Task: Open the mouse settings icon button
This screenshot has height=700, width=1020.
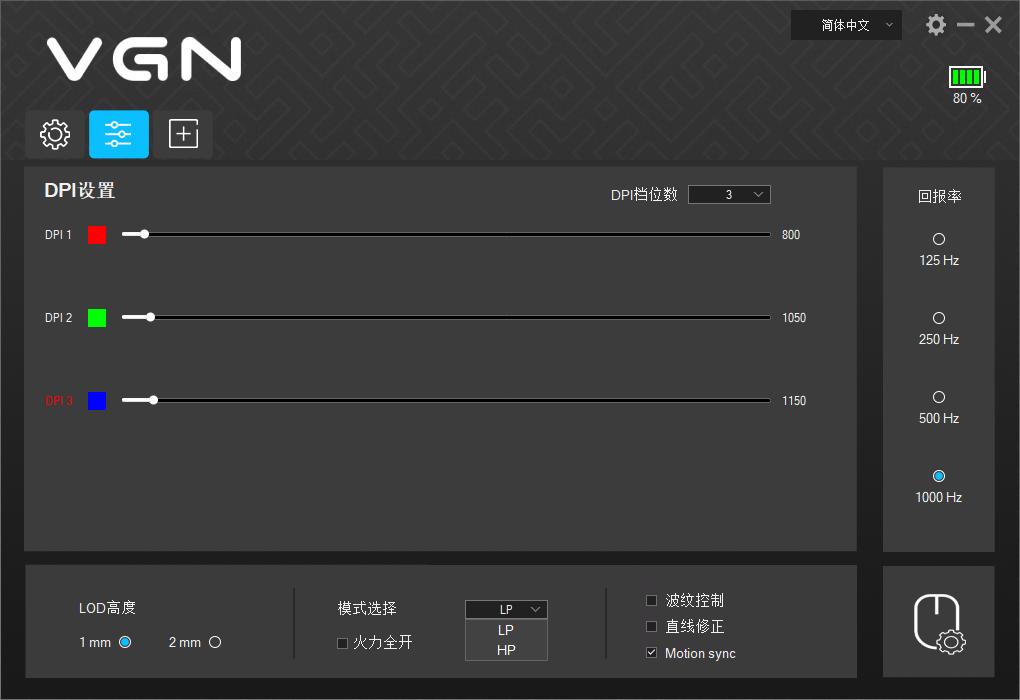Action: pyautogui.click(x=939, y=622)
